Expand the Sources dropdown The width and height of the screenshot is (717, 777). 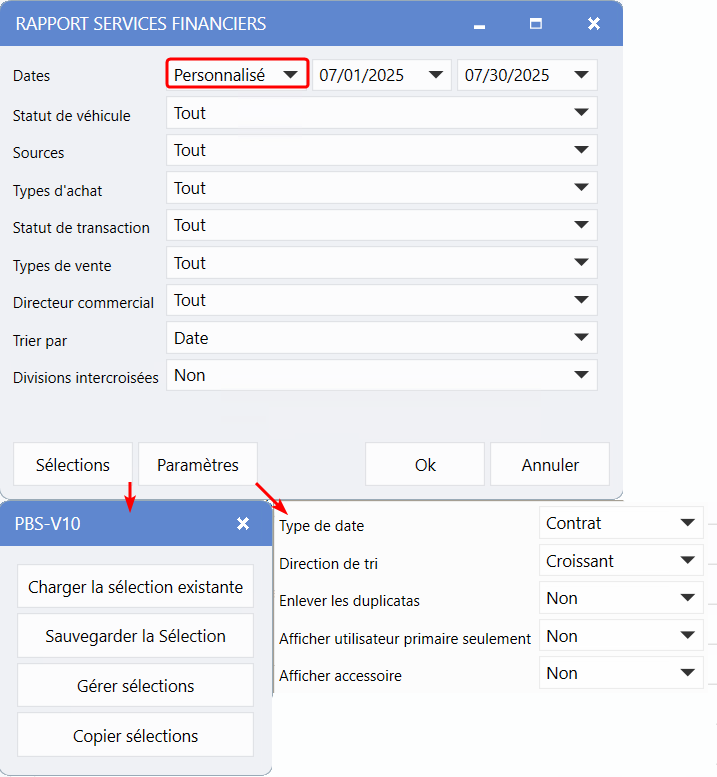[381, 151]
